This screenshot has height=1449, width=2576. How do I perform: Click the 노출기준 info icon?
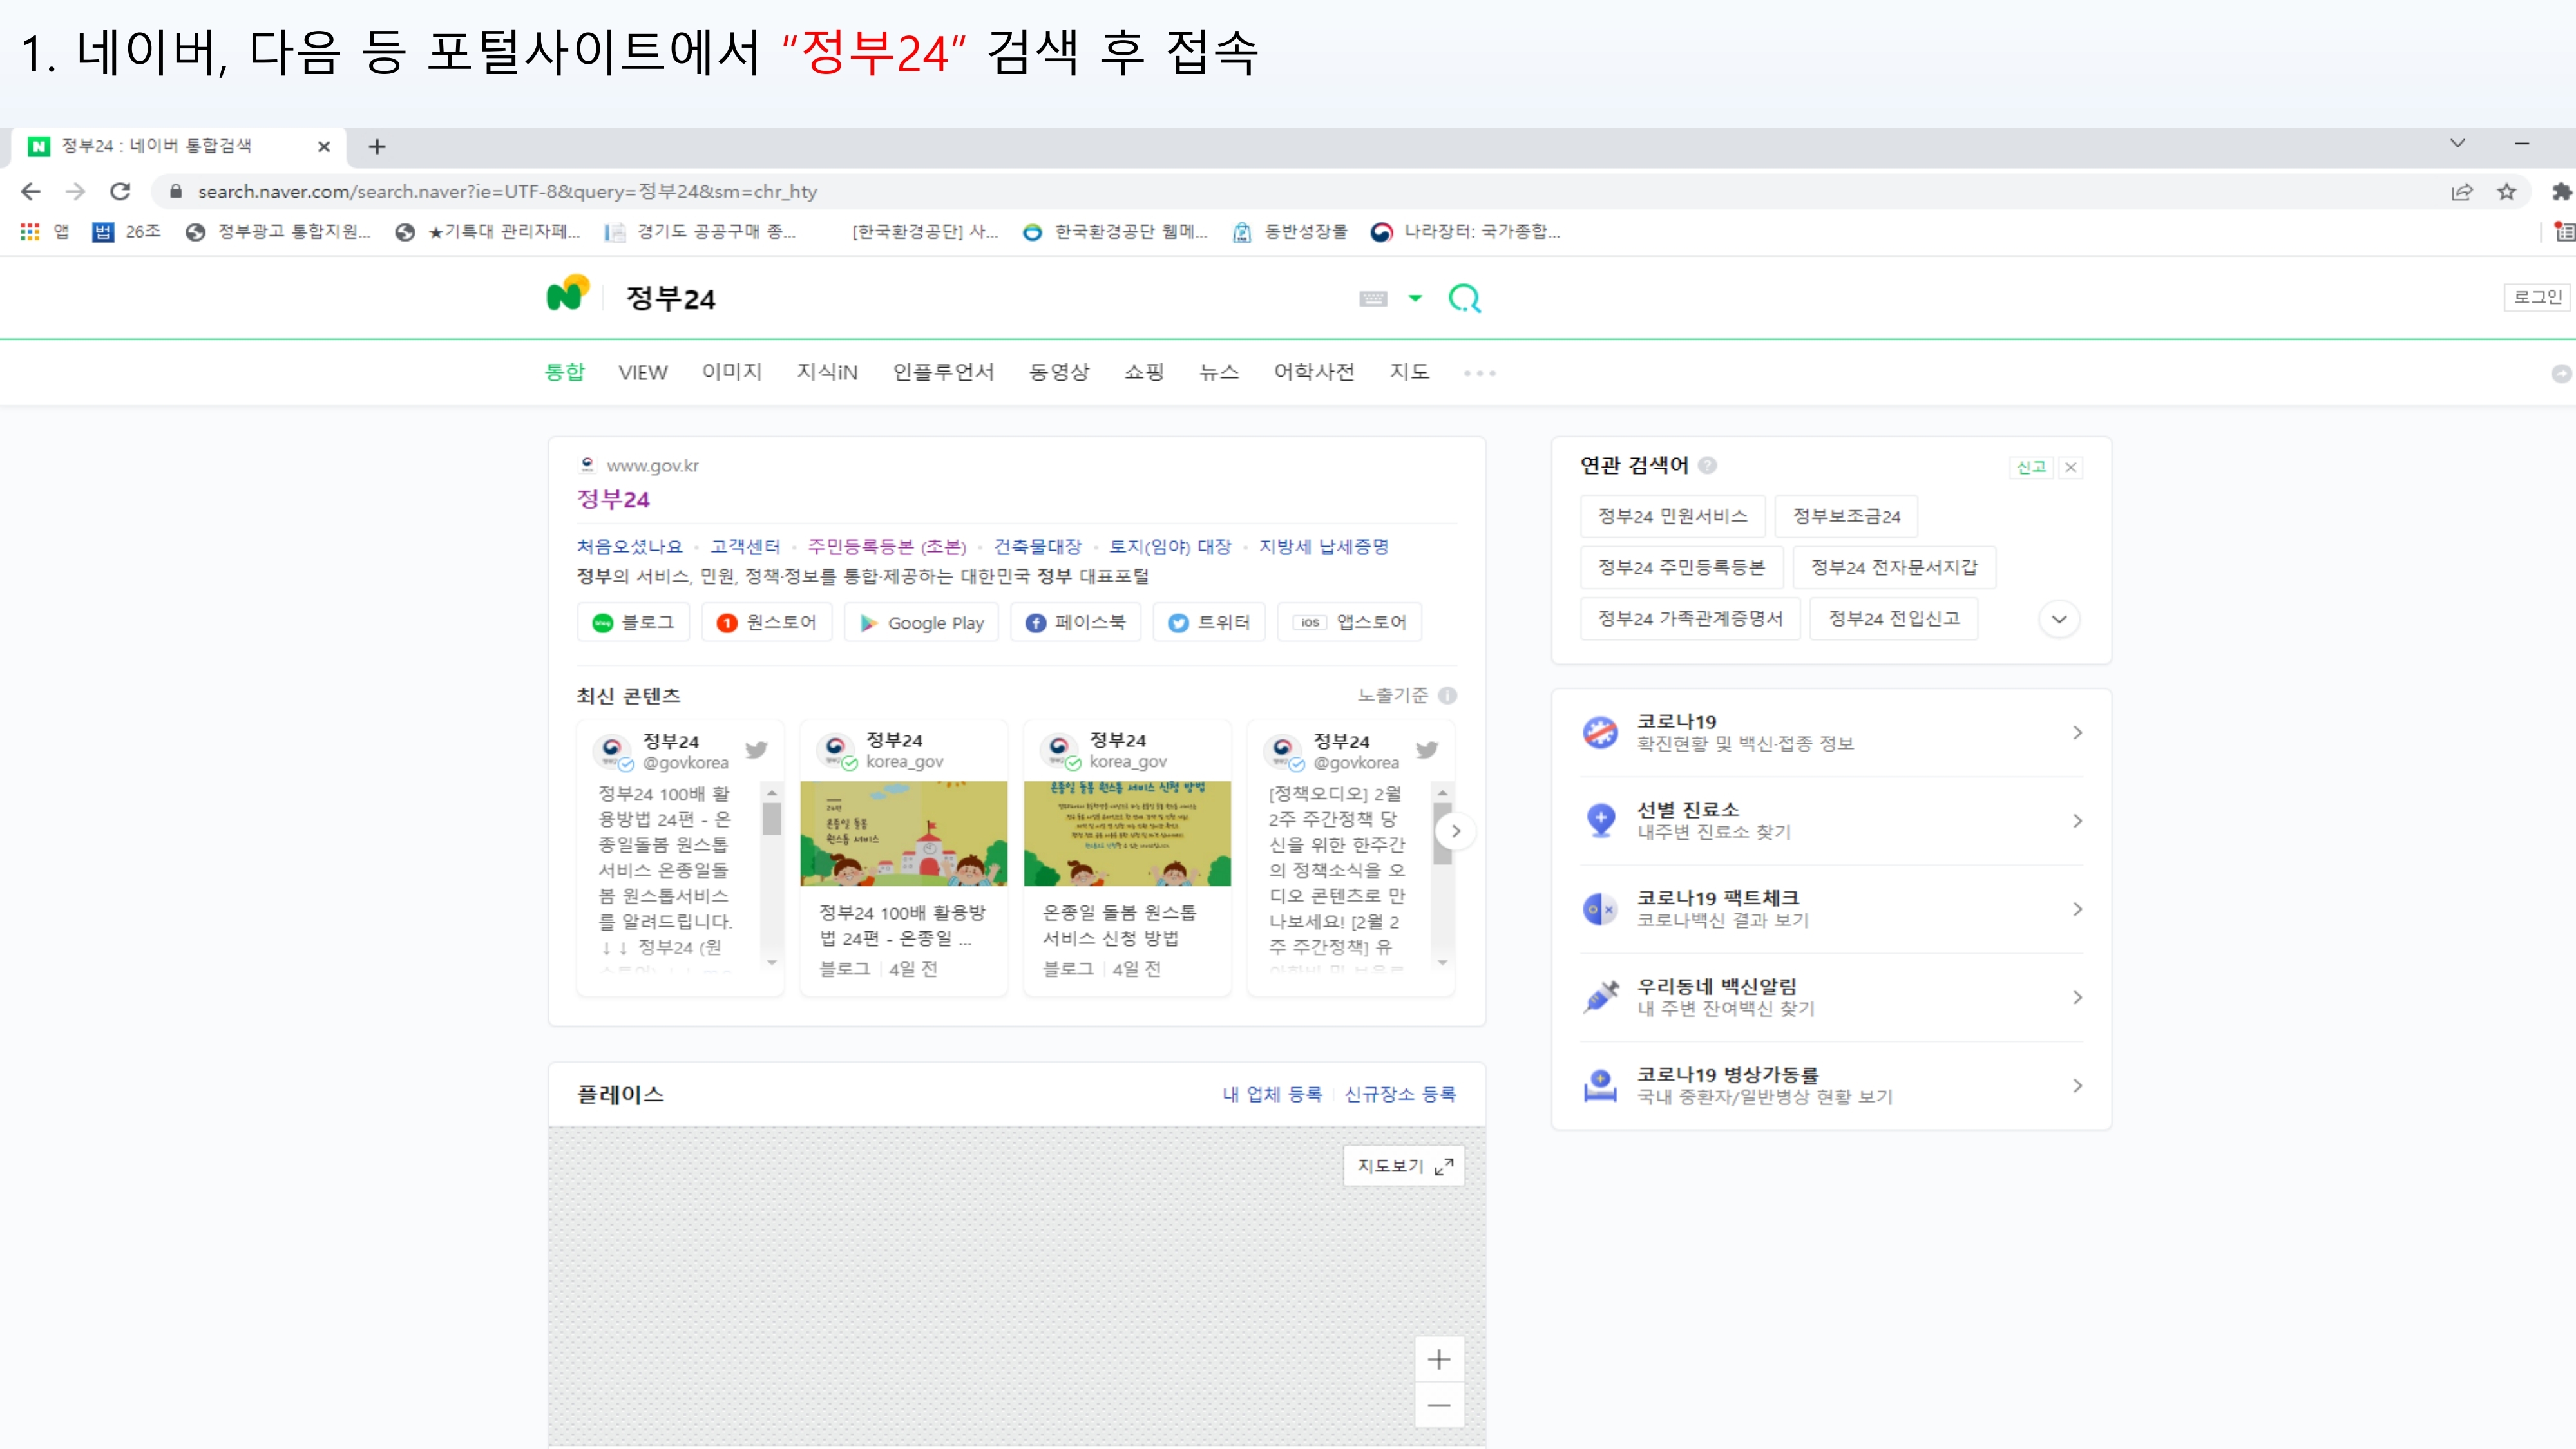coord(1447,695)
